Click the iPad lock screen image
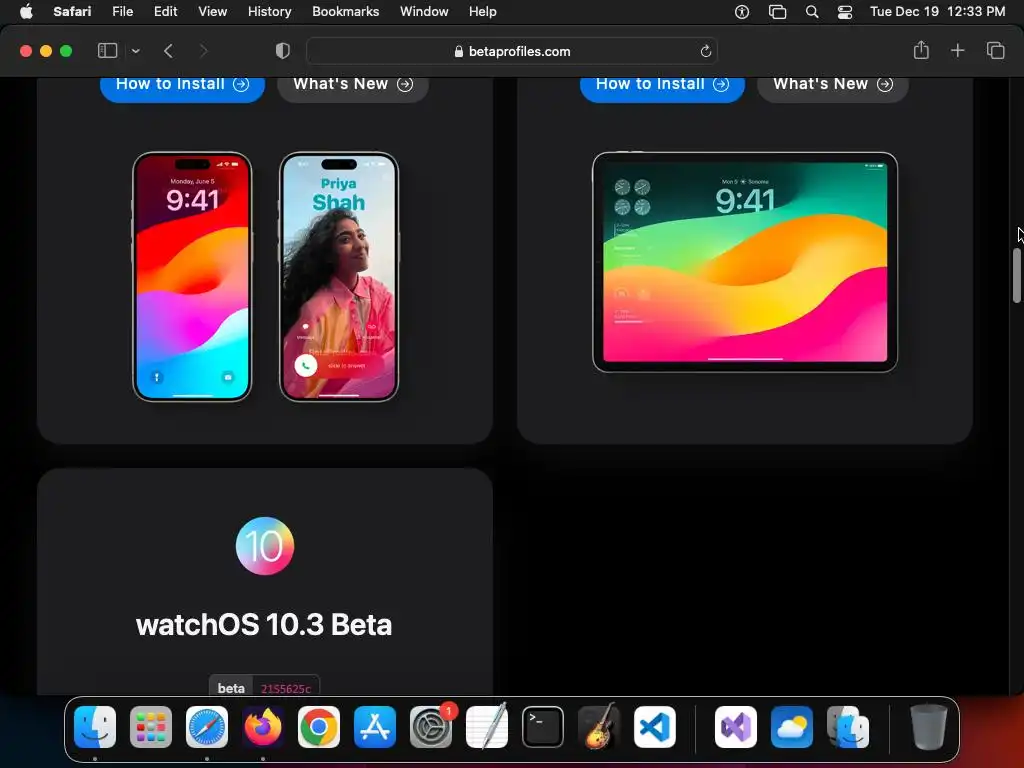Screen dimensions: 1024x768 click(x=744, y=263)
